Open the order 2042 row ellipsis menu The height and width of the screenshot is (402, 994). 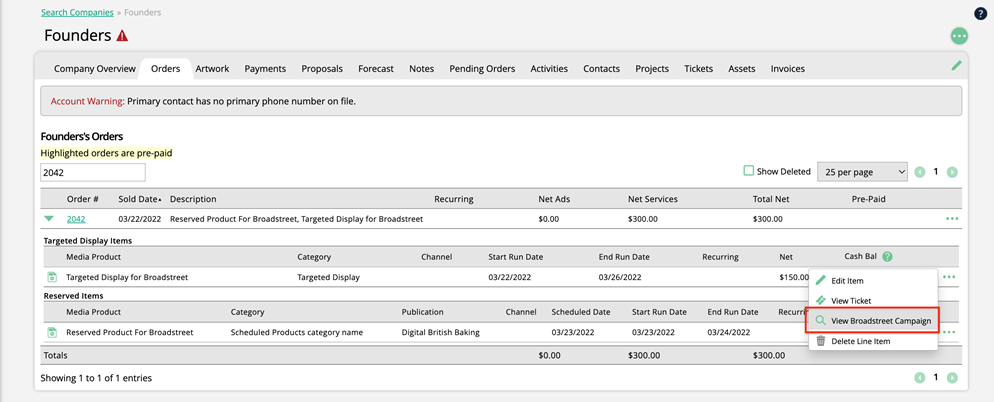(x=951, y=218)
